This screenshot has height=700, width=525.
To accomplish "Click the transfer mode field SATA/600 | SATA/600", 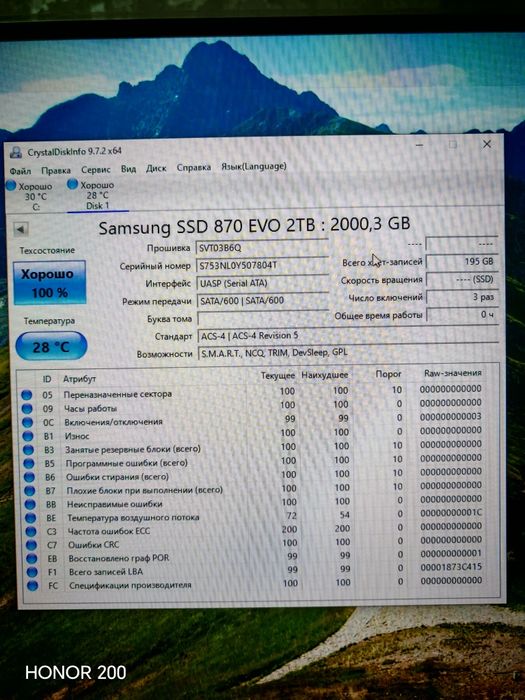I will [x=263, y=300].
